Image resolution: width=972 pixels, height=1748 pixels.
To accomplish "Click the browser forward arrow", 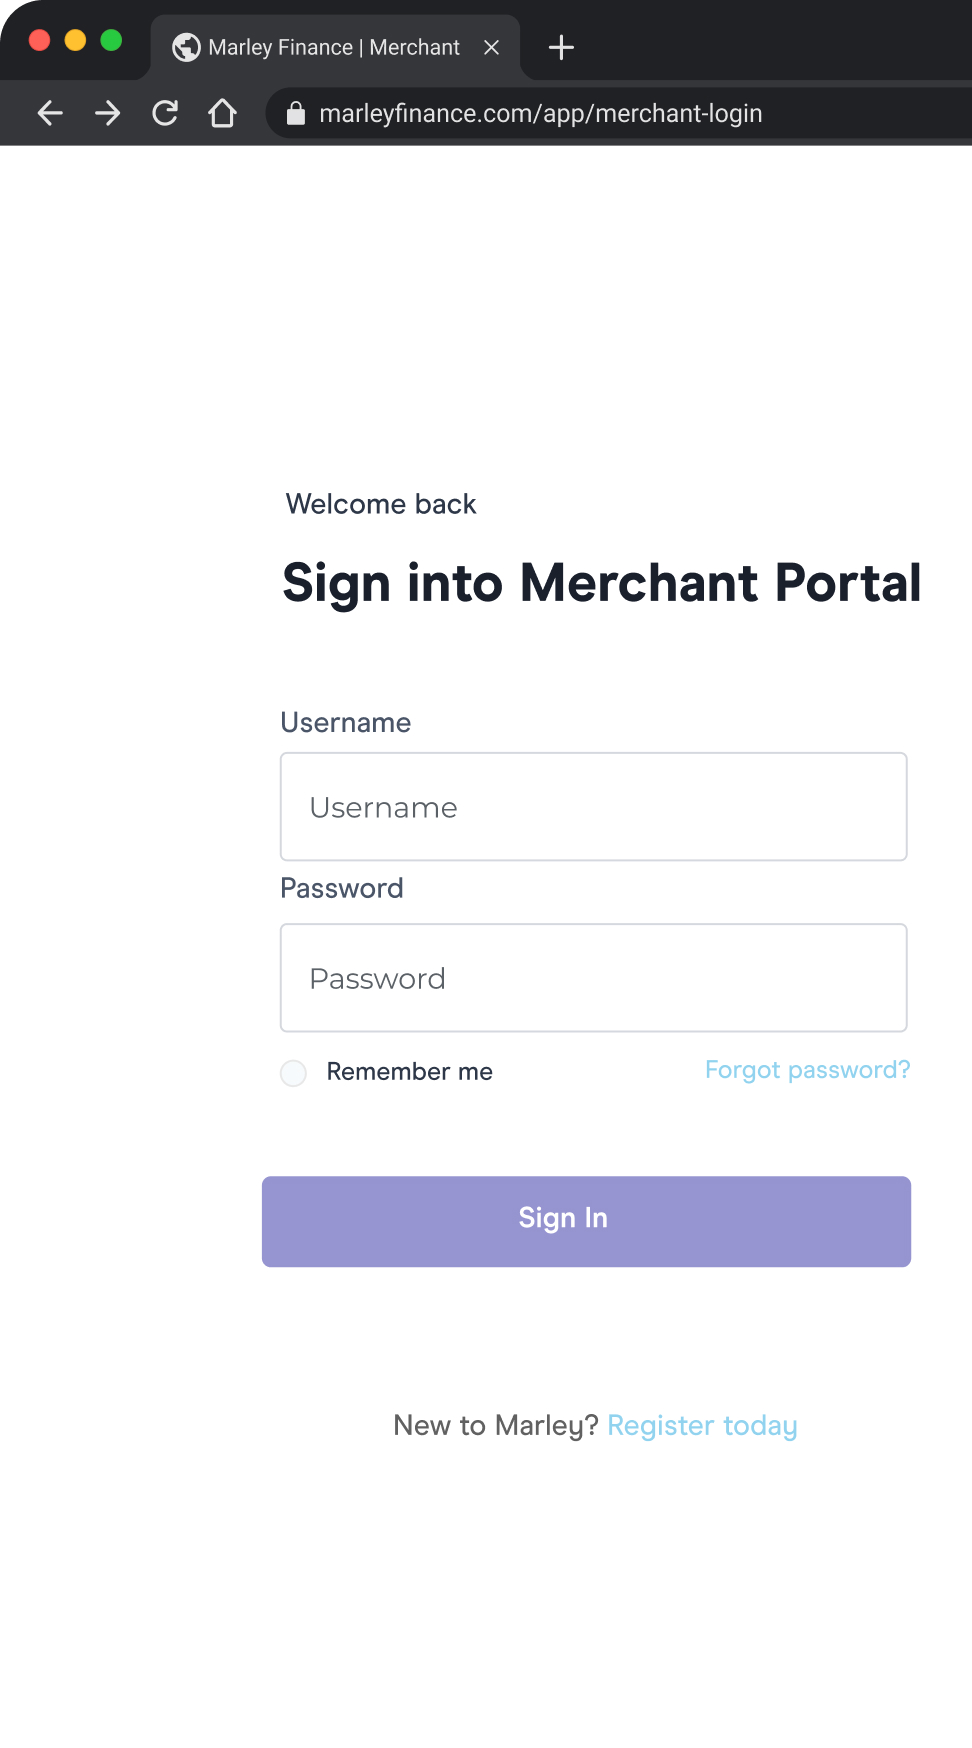I will (106, 113).
